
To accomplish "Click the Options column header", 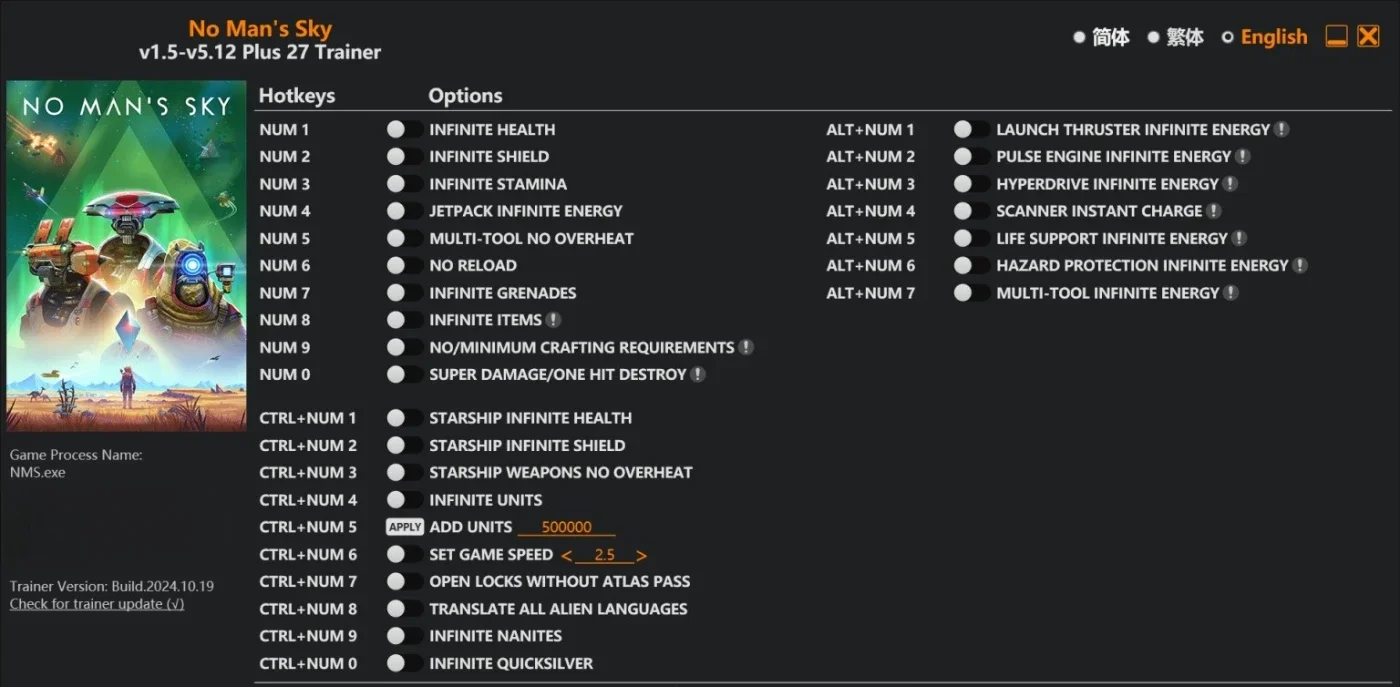I will [465, 96].
